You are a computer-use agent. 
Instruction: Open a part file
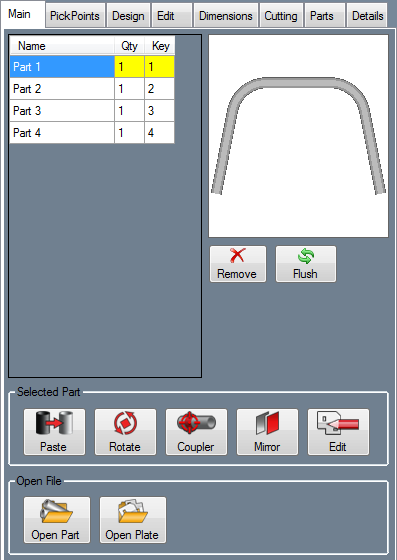point(57,520)
